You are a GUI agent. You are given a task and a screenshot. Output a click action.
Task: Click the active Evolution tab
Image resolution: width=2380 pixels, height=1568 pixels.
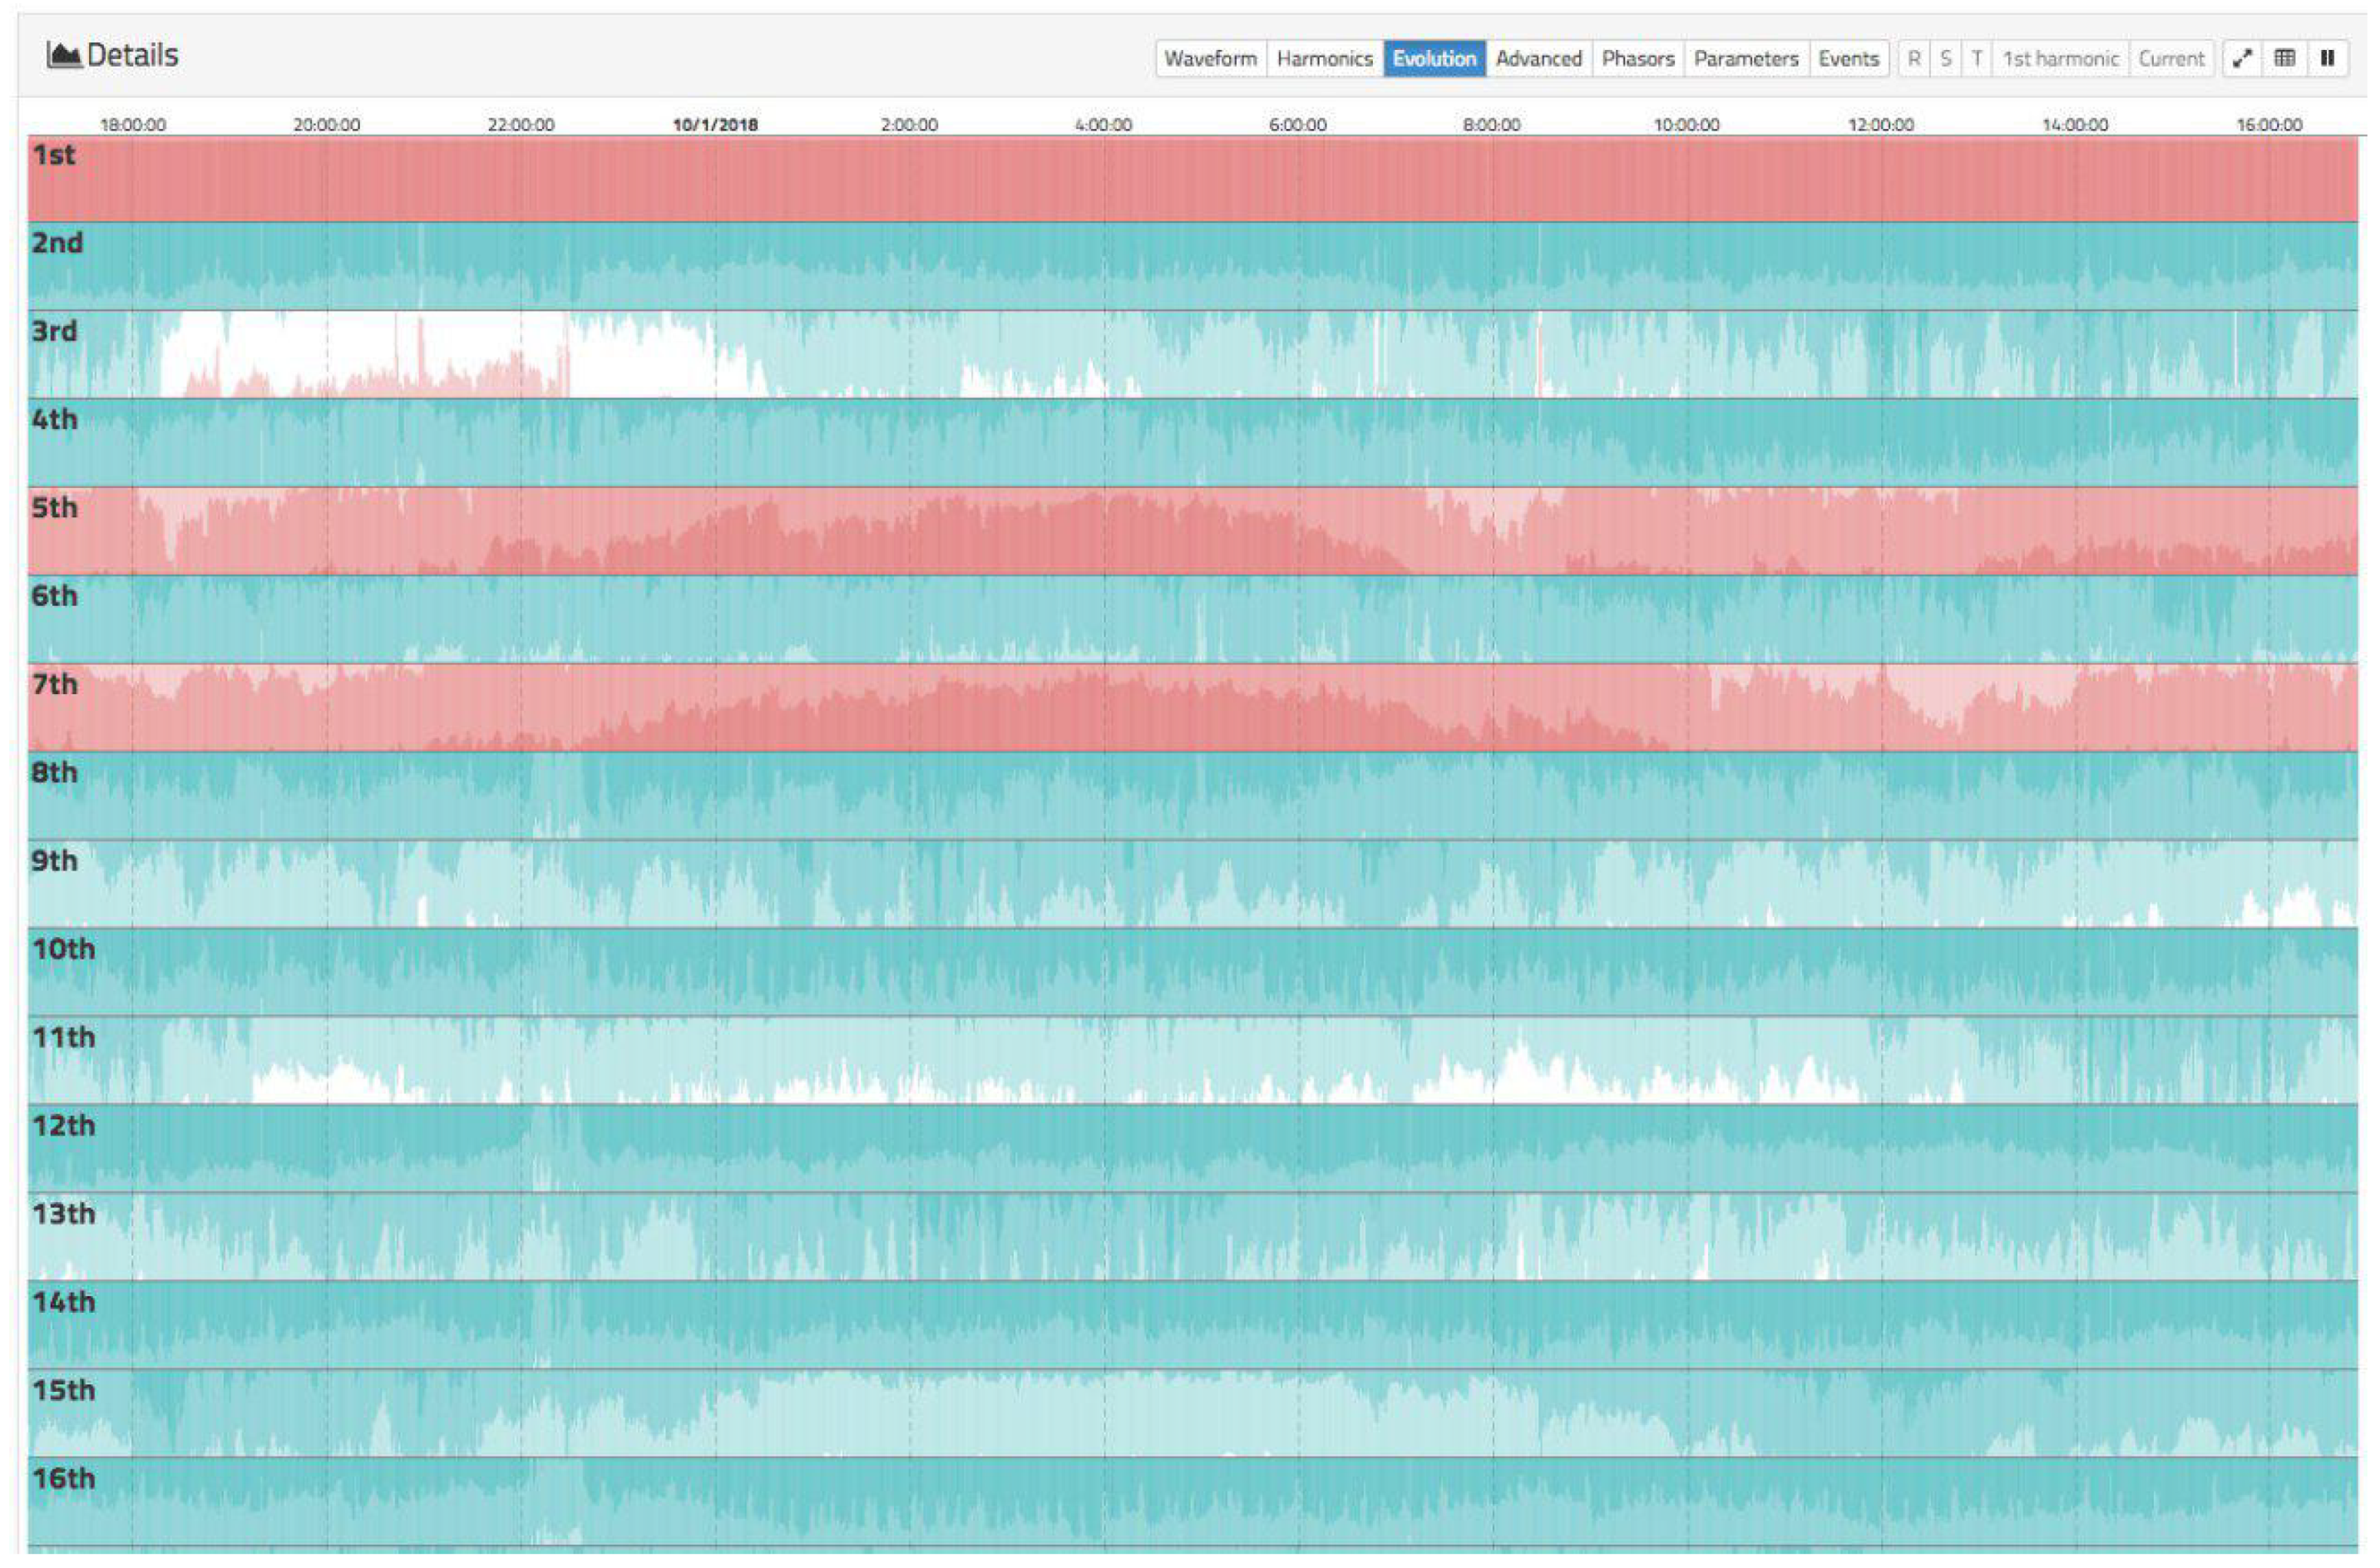1434,58
